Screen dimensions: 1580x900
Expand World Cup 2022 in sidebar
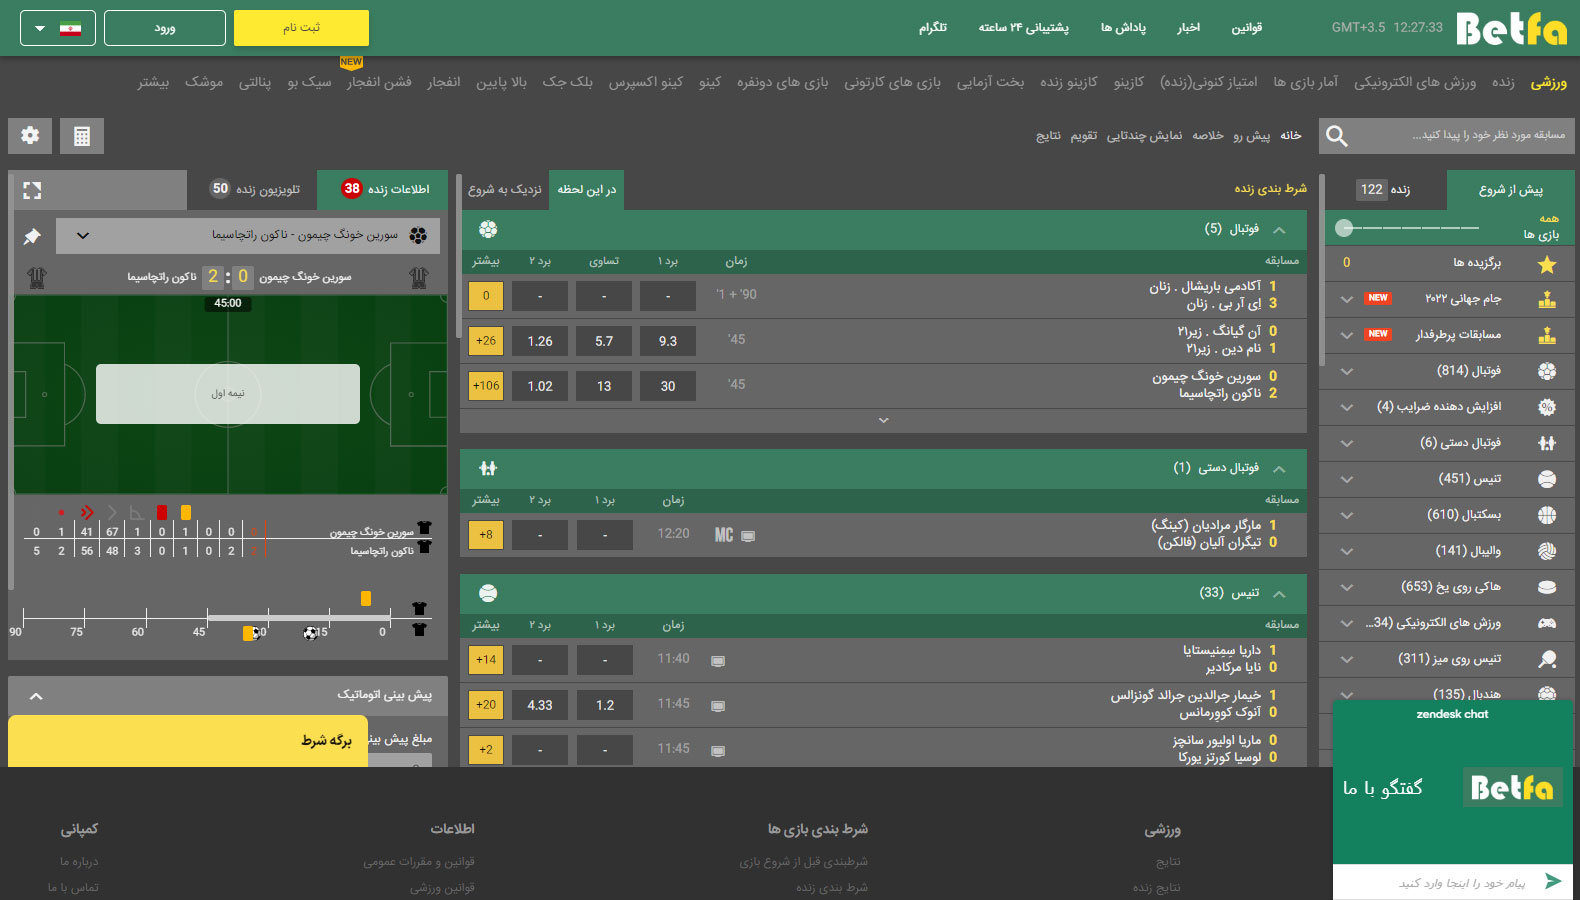(x=1347, y=299)
